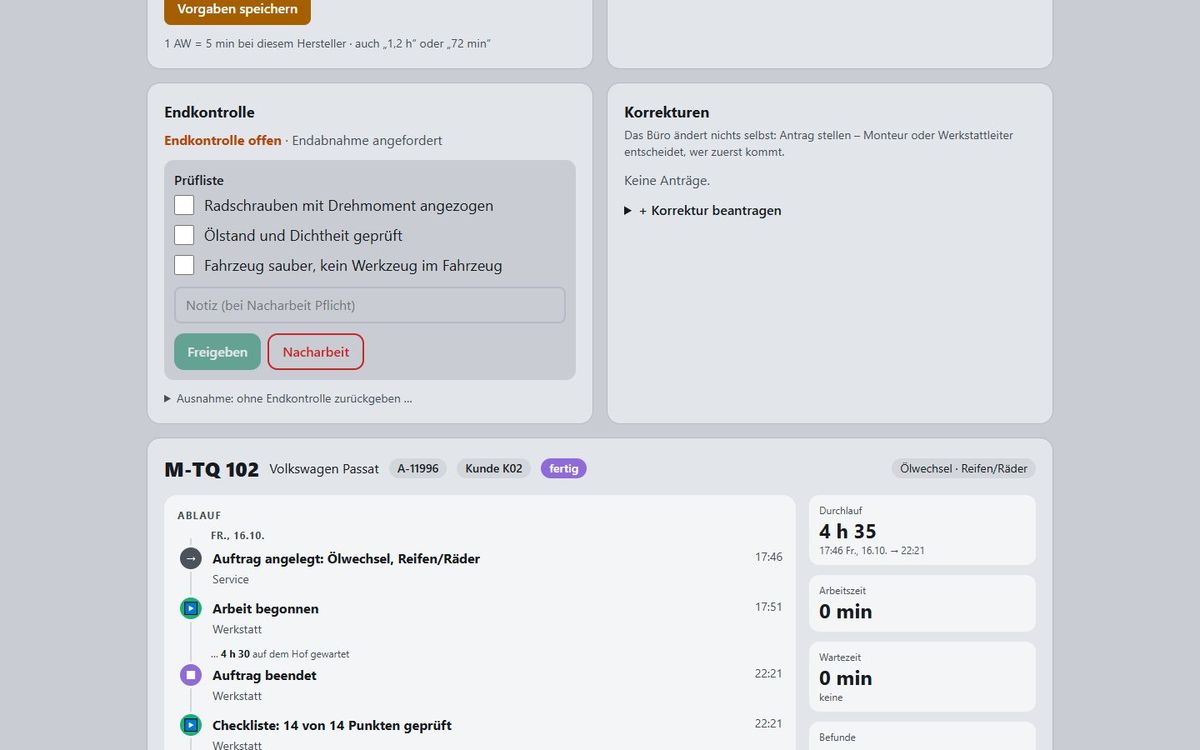Click the Keine Anträge text

[667, 181]
